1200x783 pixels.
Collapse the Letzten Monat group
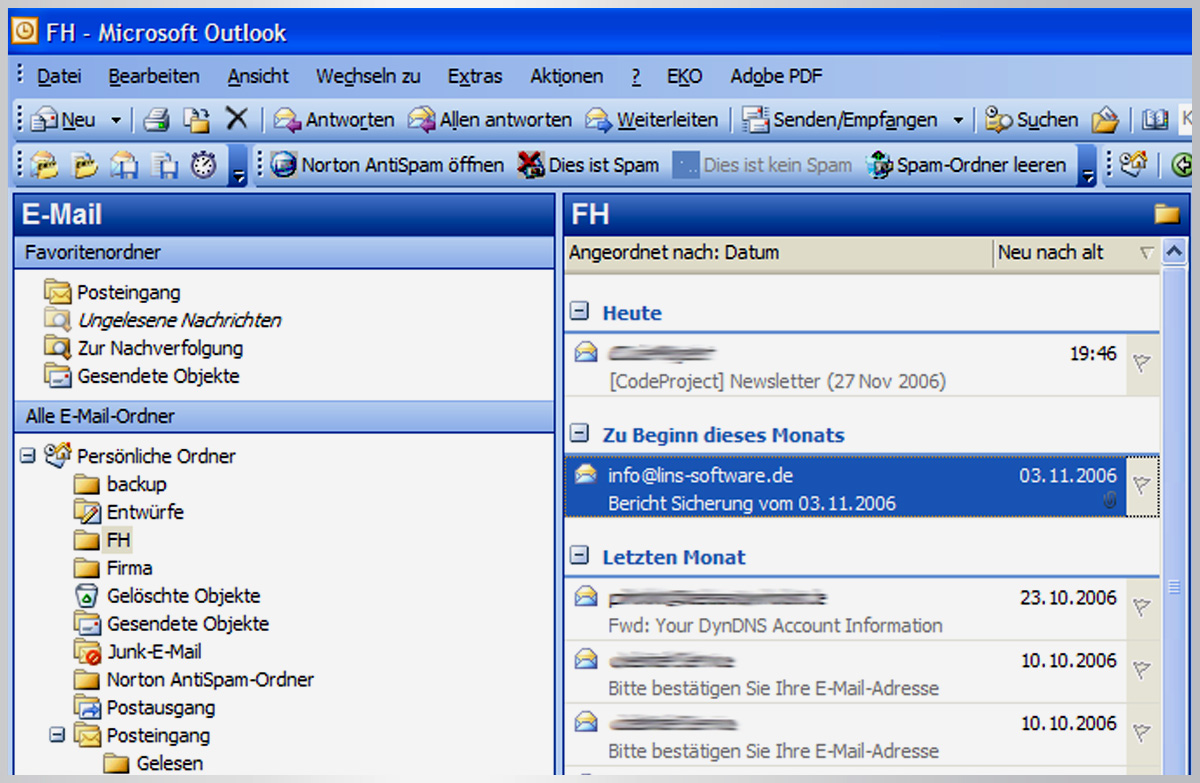coord(578,556)
